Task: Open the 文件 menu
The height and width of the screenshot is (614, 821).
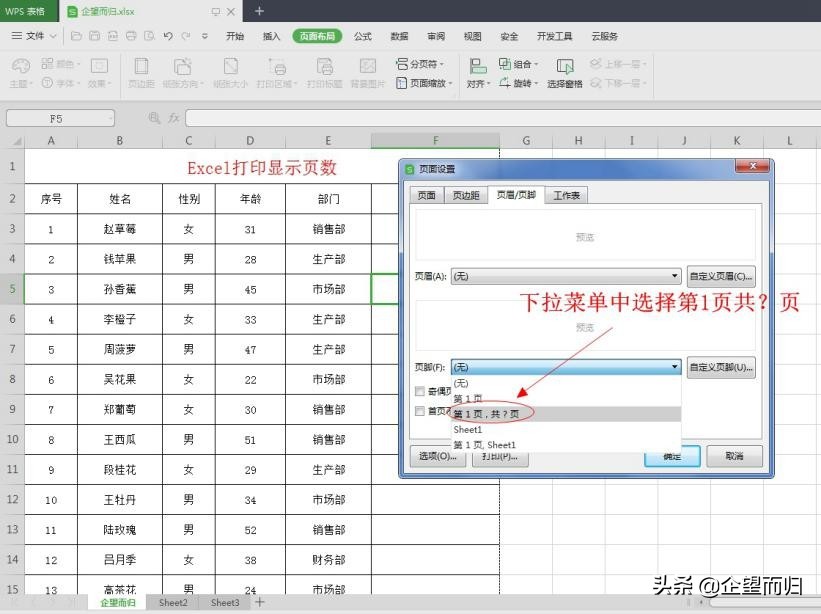Action: coord(34,36)
